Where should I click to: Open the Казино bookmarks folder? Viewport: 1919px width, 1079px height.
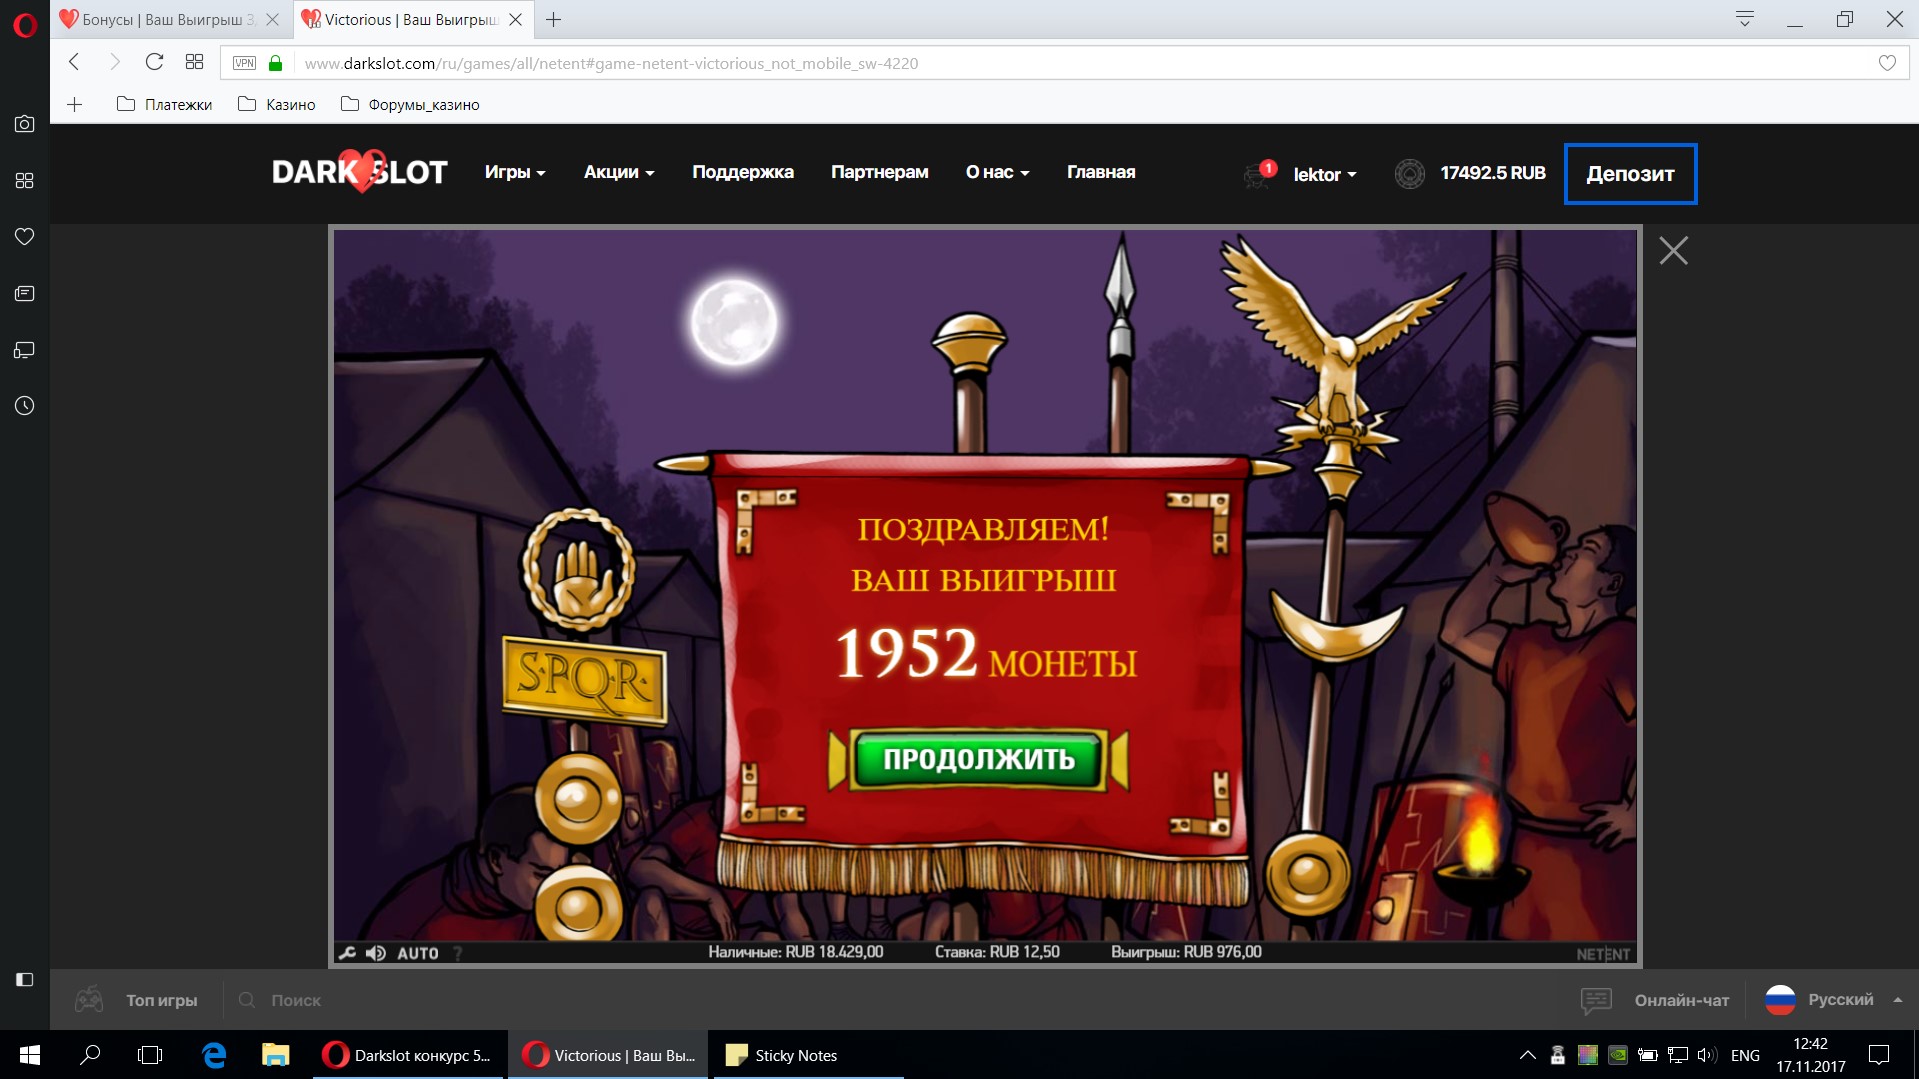coord(277,104)
